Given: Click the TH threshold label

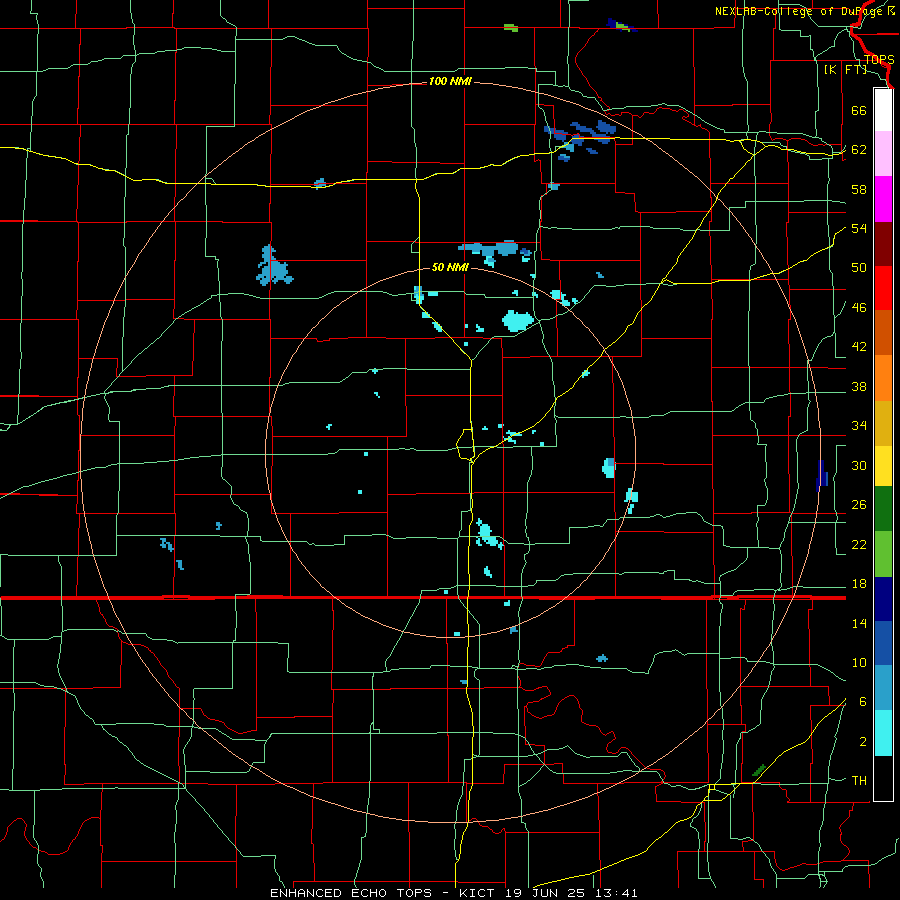Looking at the screenshot, I should click(x=859, y=781).
